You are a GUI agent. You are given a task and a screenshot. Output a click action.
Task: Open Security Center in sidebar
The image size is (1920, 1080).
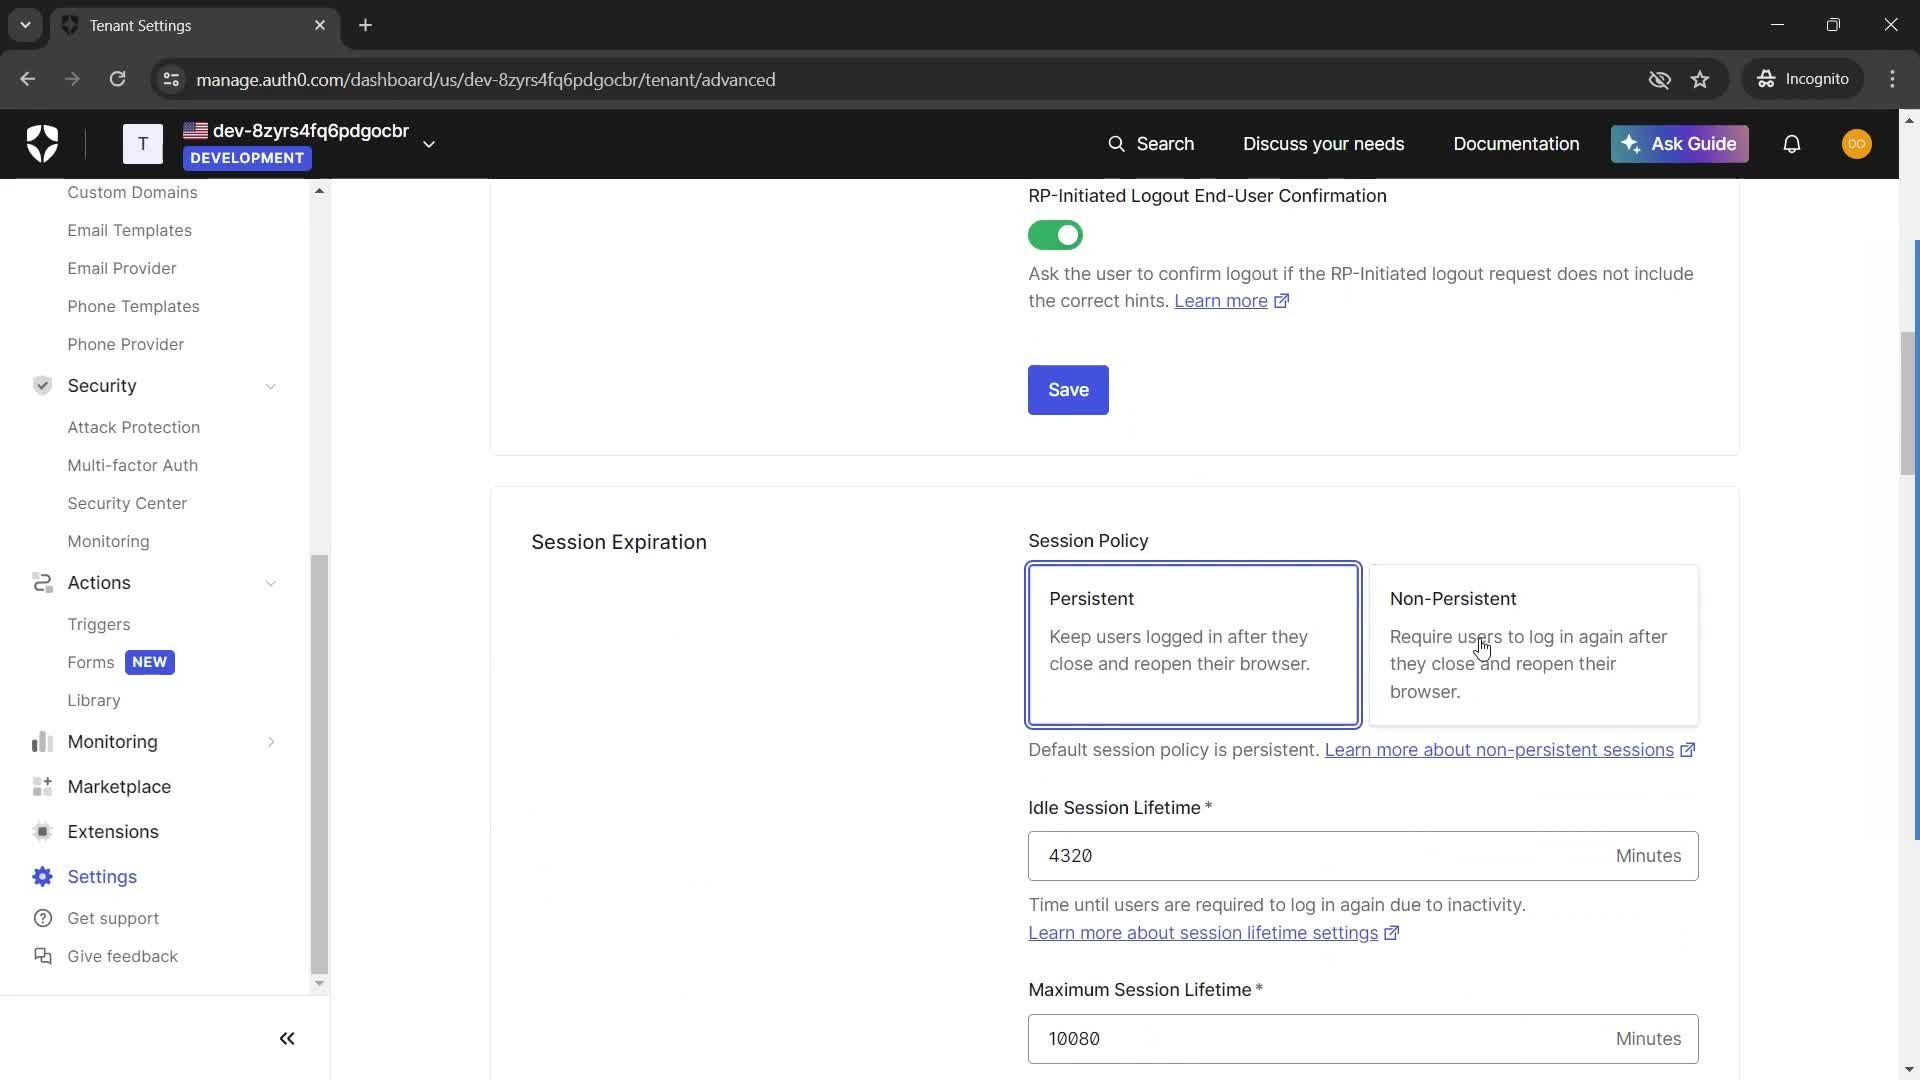click(127, 503)
